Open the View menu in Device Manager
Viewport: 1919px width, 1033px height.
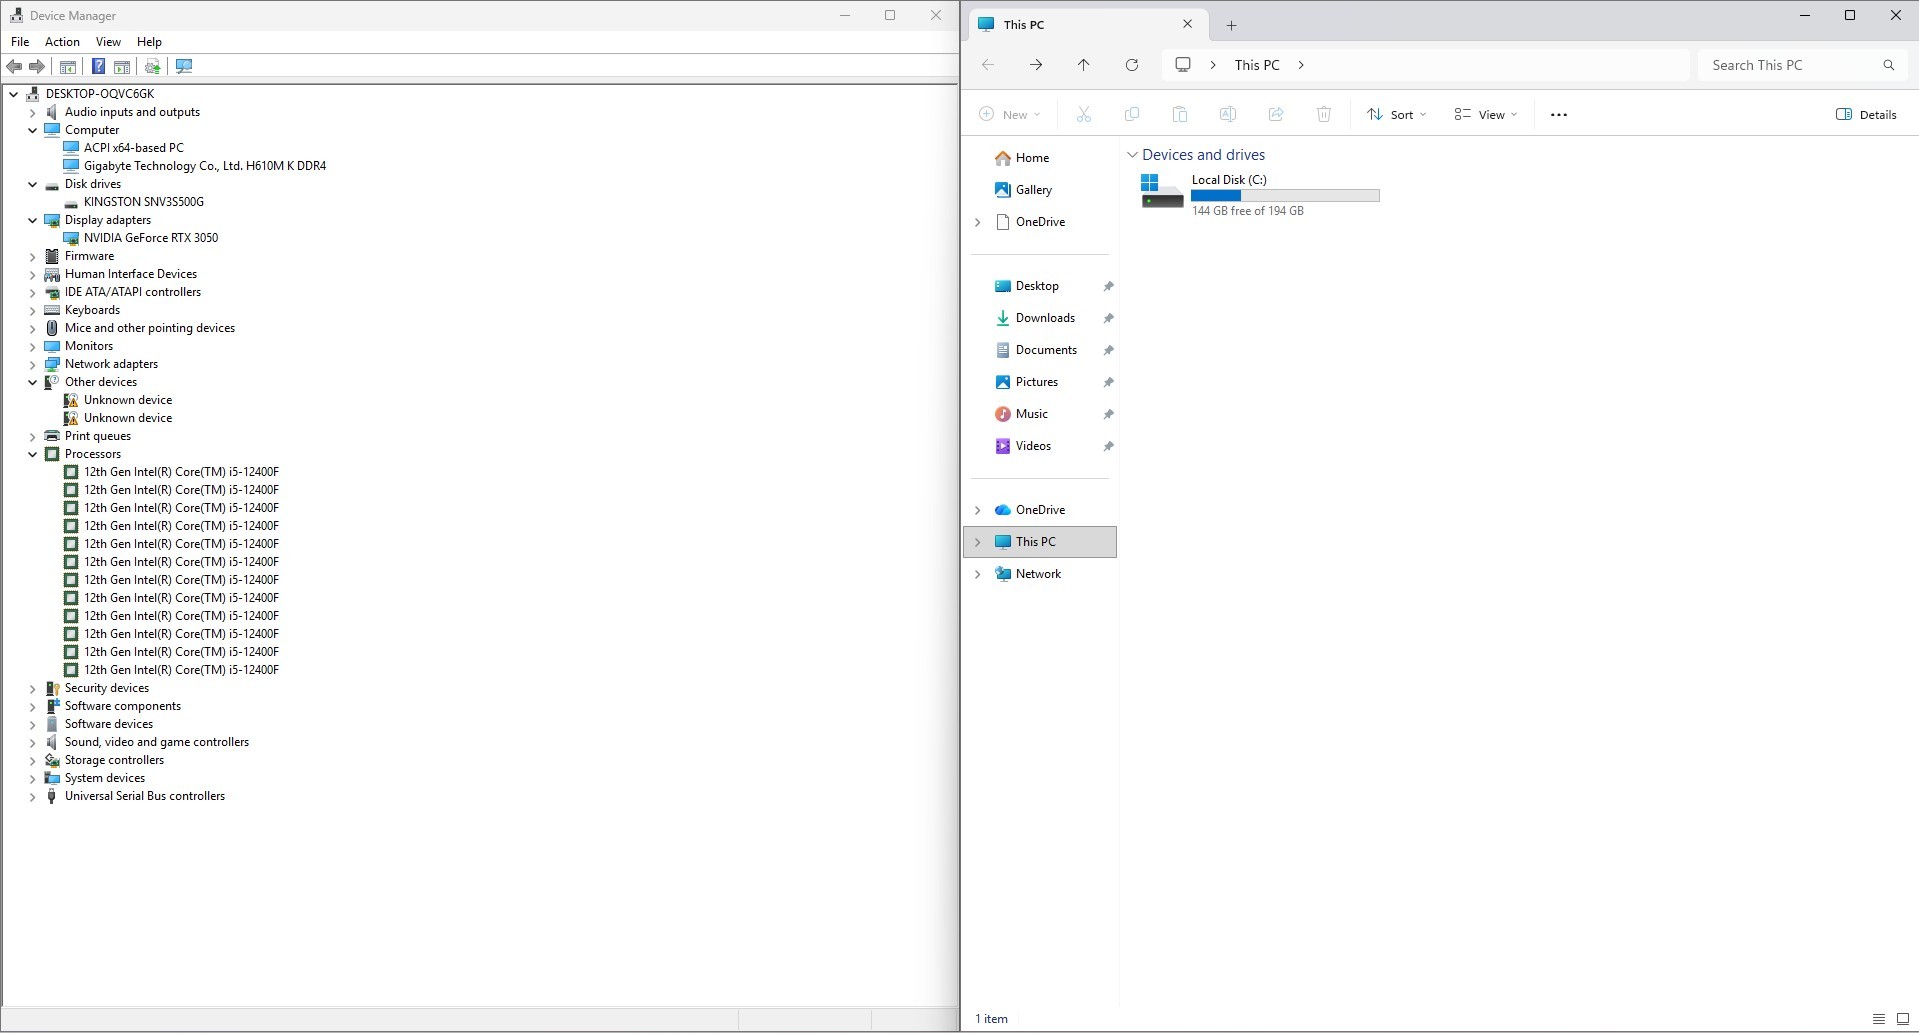[x=108, y=42]
